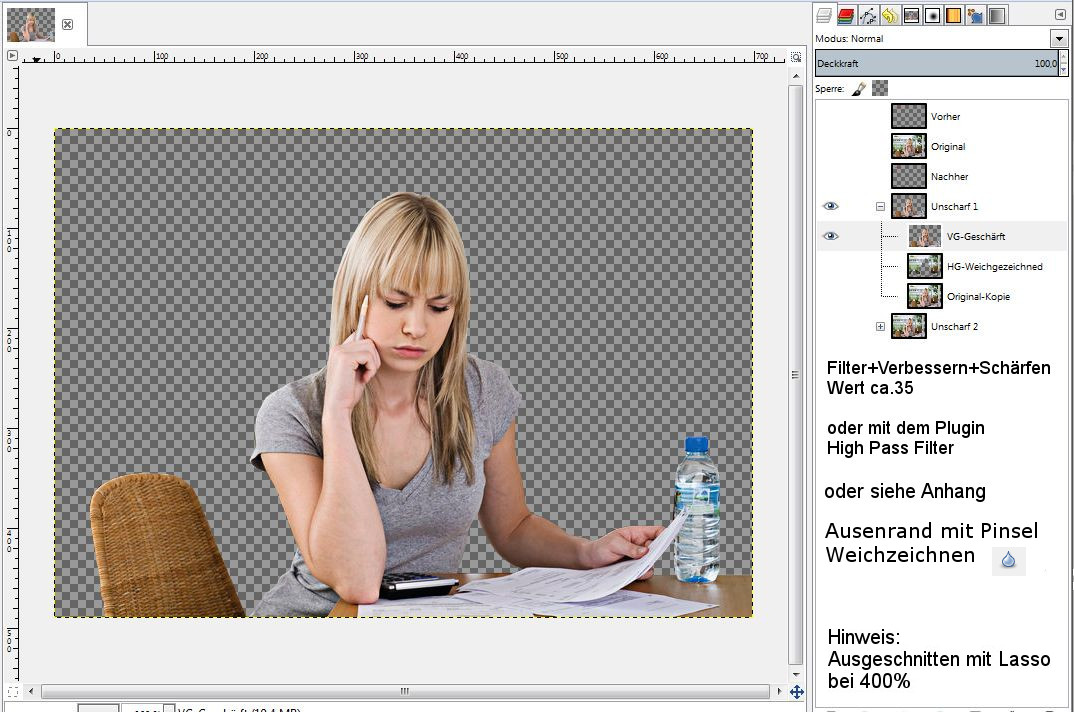This screenshot has height=712, width=1074.
Task: Close the image tab with its X button
Action: point(67,25)
